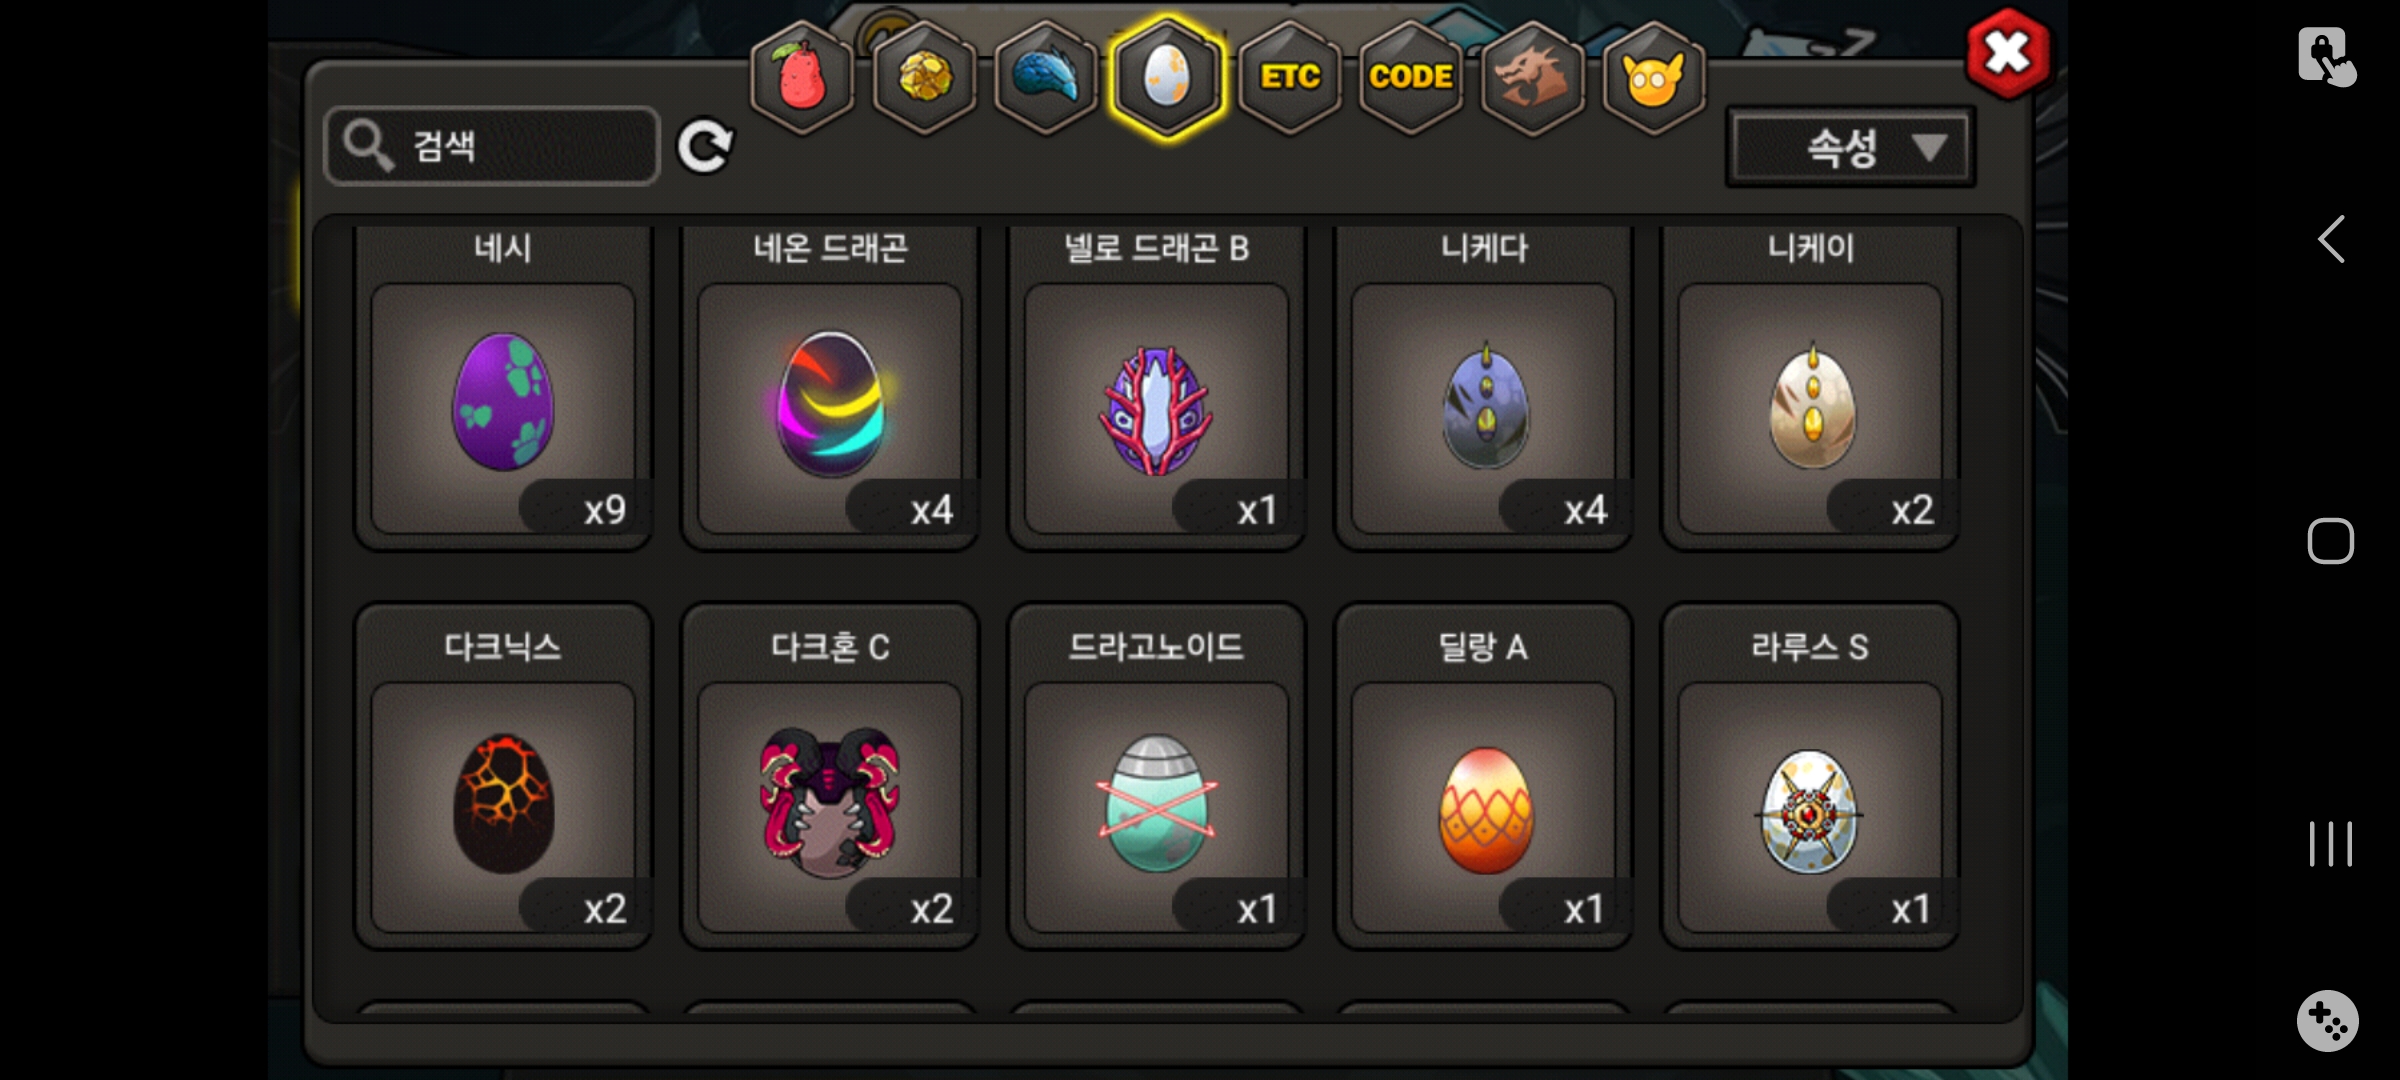The width and height of the screenshot is (2400, 1080).
Task: Open the Android recent apps button
Action: click(2331, 844)
